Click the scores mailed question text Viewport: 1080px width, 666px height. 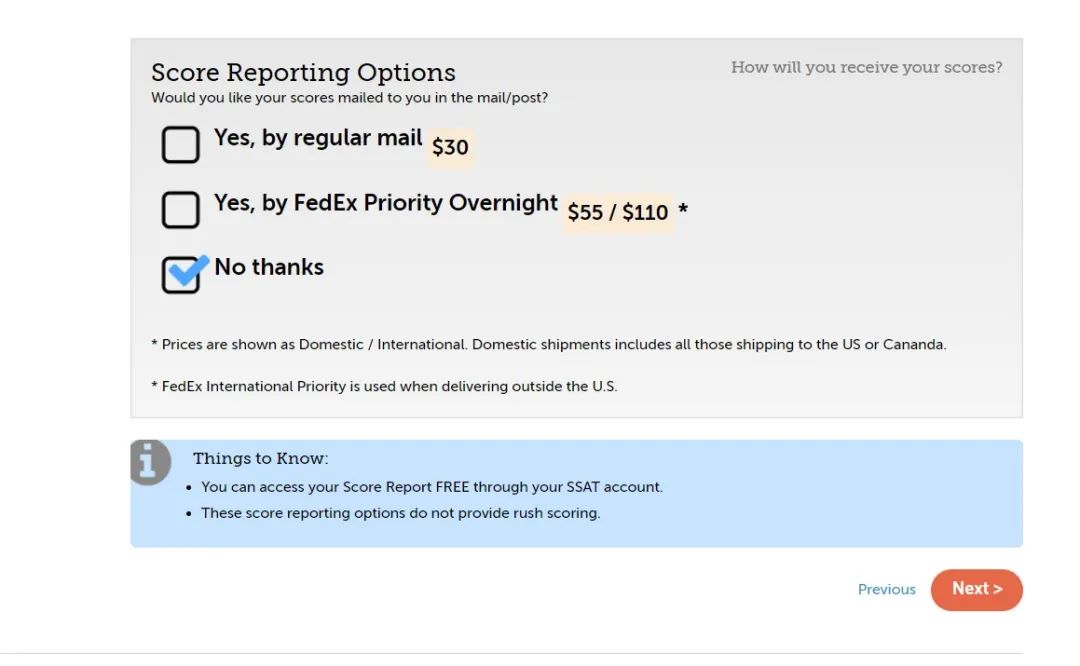coord(349,98)
